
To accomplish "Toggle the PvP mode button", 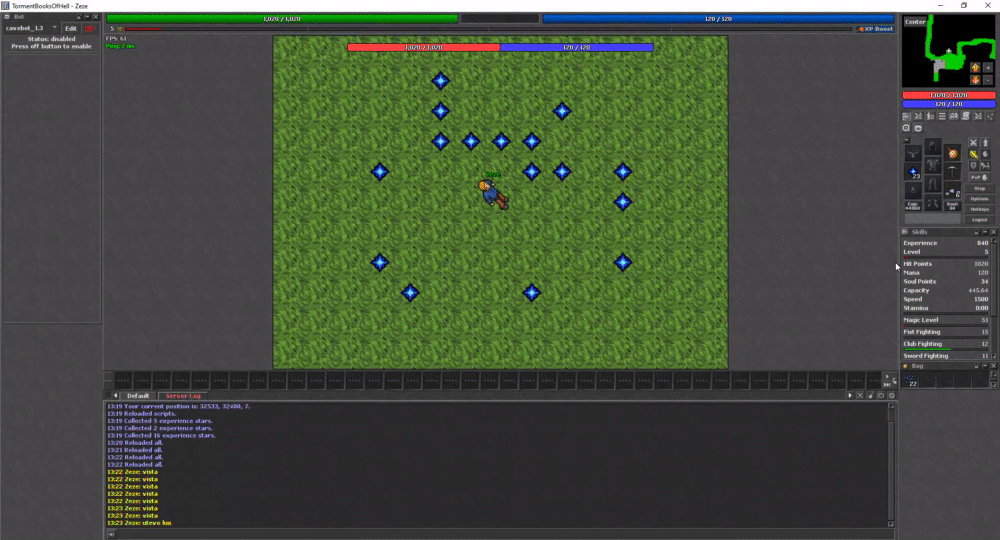I will (980, 177).
